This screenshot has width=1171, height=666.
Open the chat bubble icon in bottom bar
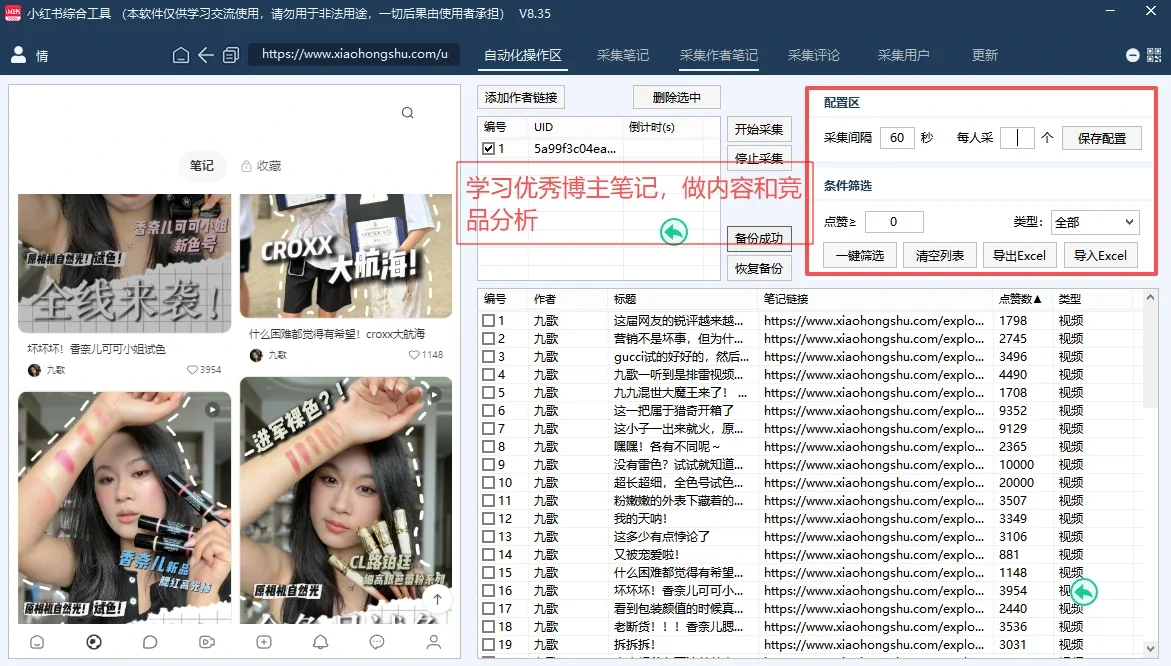coord(150,642)
